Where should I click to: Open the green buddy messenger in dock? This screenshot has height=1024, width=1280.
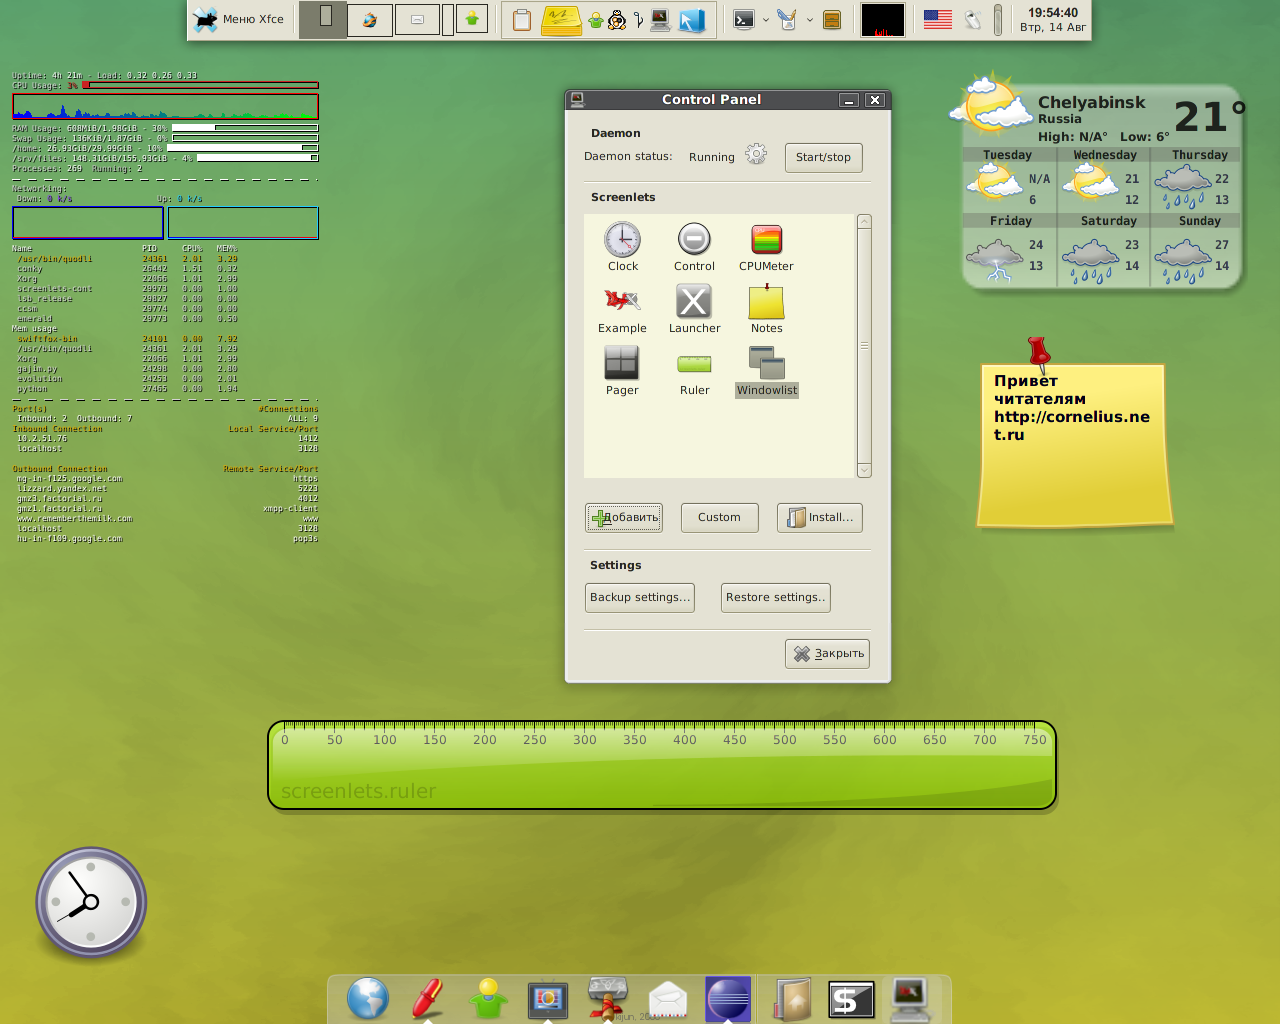[x=488, y=999]
